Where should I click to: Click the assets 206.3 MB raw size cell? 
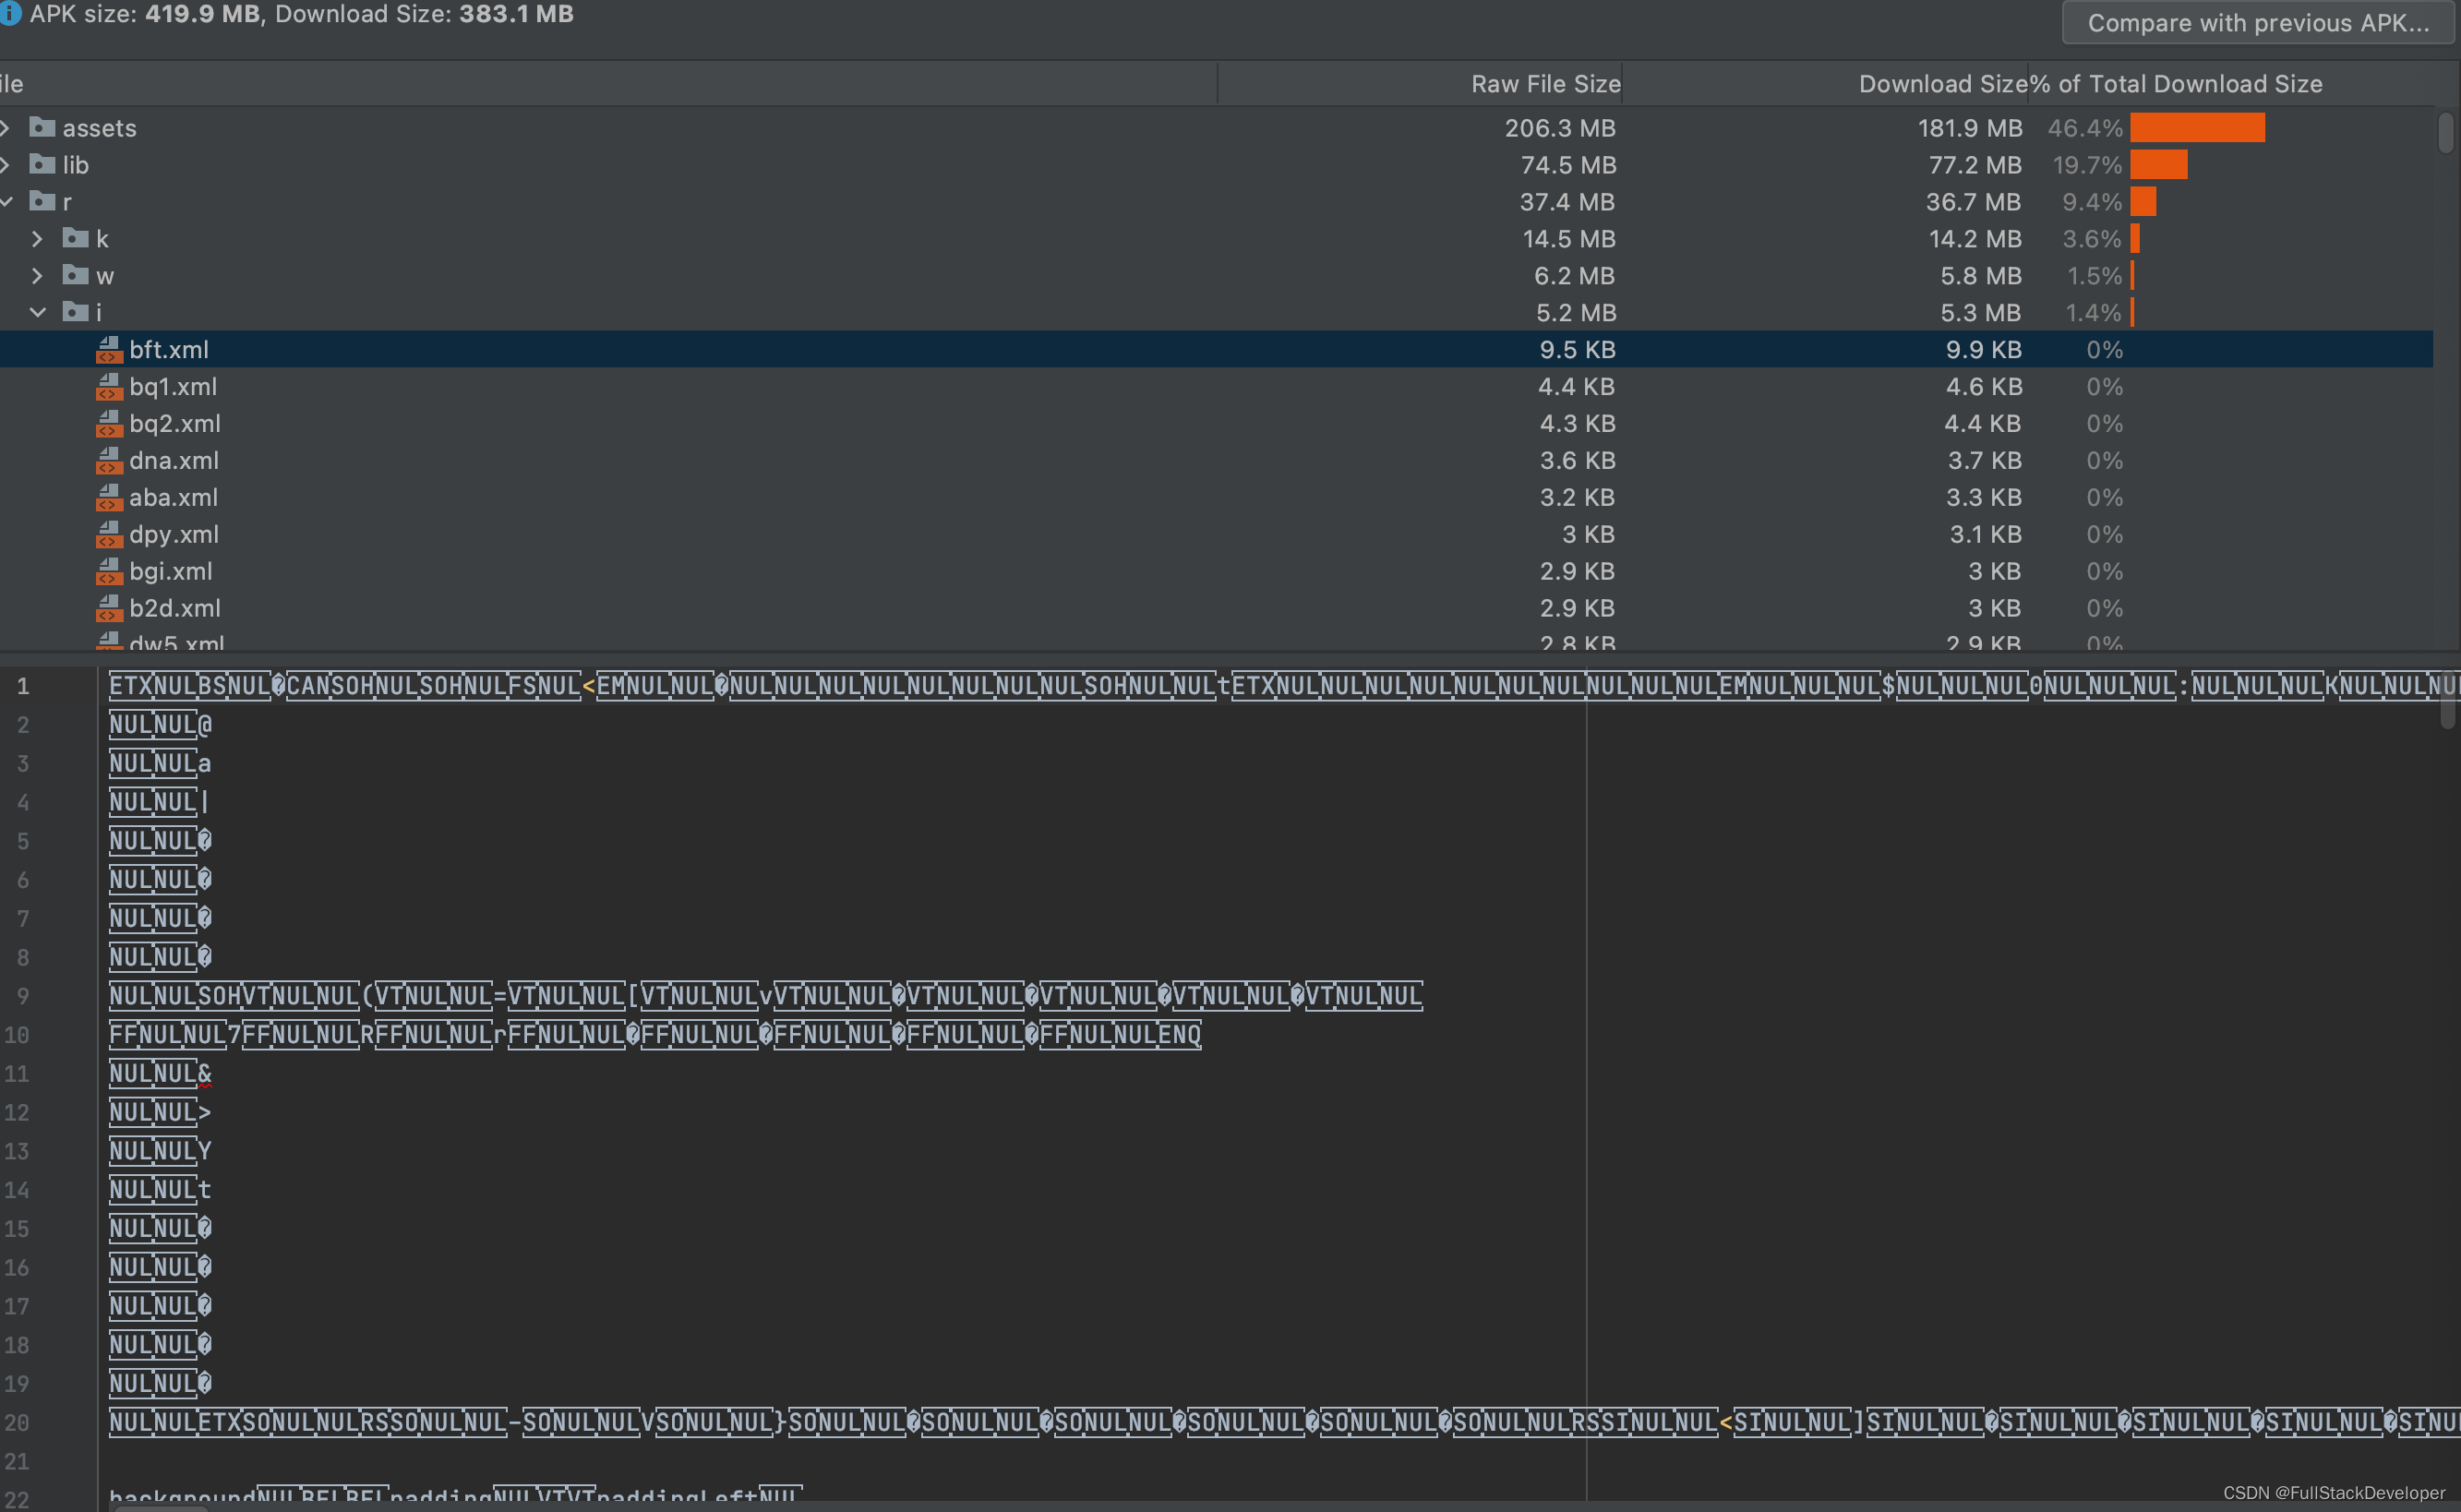pyautogui.click(x=1560, y=128)
